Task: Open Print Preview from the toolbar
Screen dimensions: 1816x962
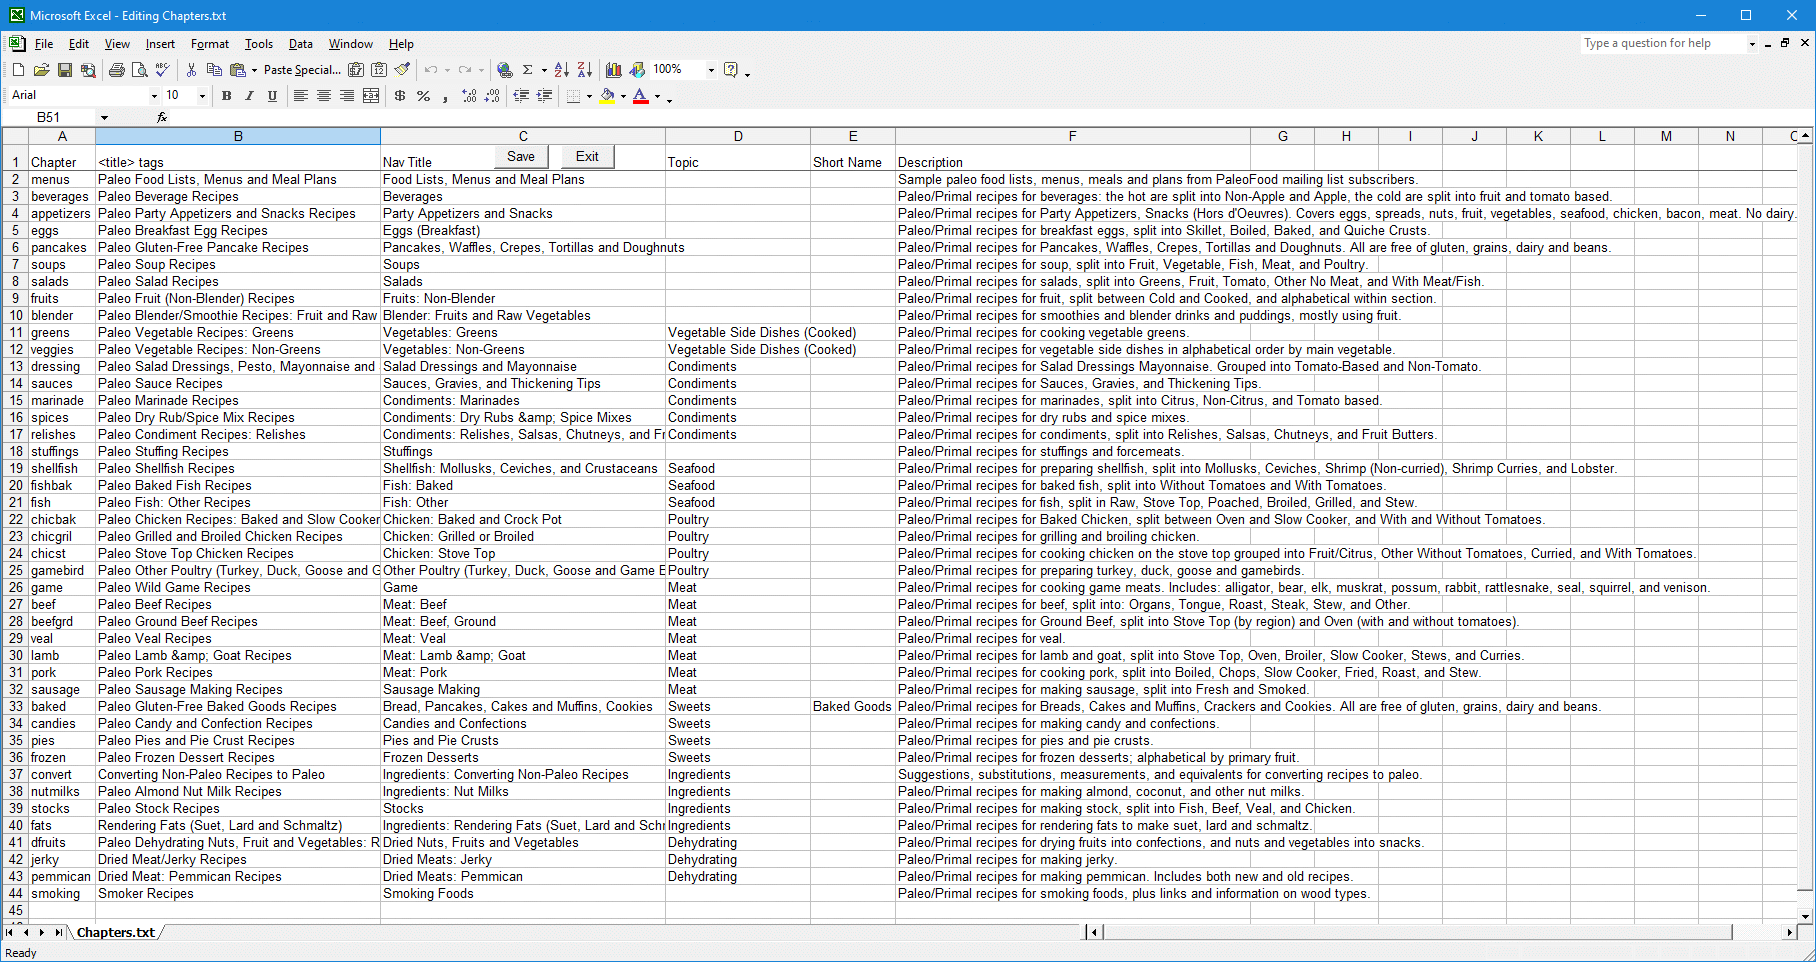Action: pos(140,70)
